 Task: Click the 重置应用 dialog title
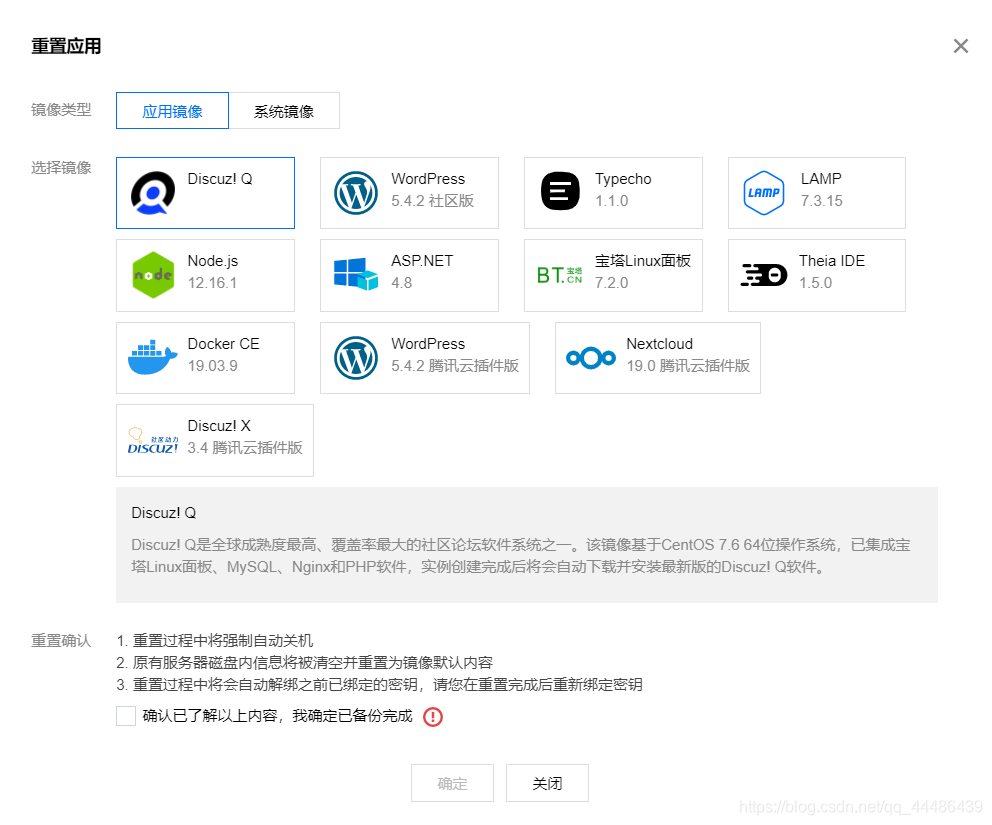coord(66,46)
